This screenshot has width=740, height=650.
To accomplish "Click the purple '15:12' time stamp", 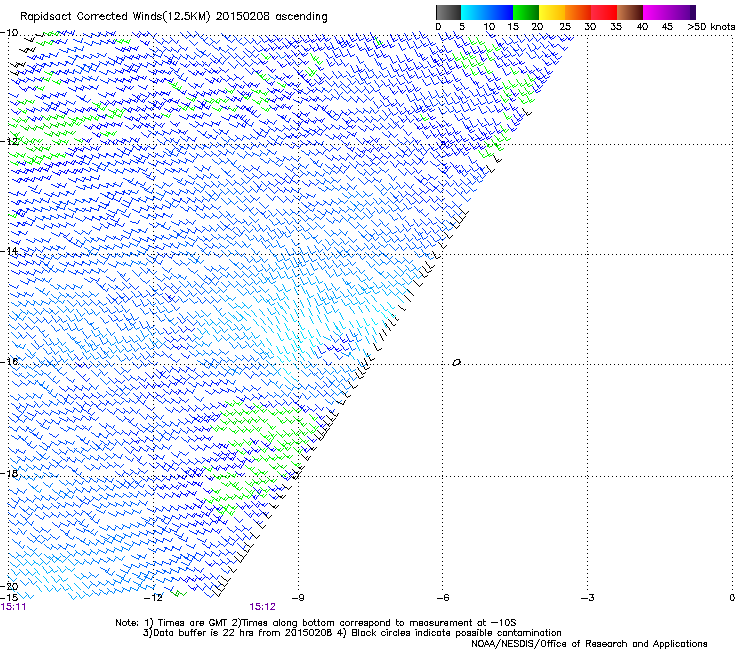I will [262, 607].
